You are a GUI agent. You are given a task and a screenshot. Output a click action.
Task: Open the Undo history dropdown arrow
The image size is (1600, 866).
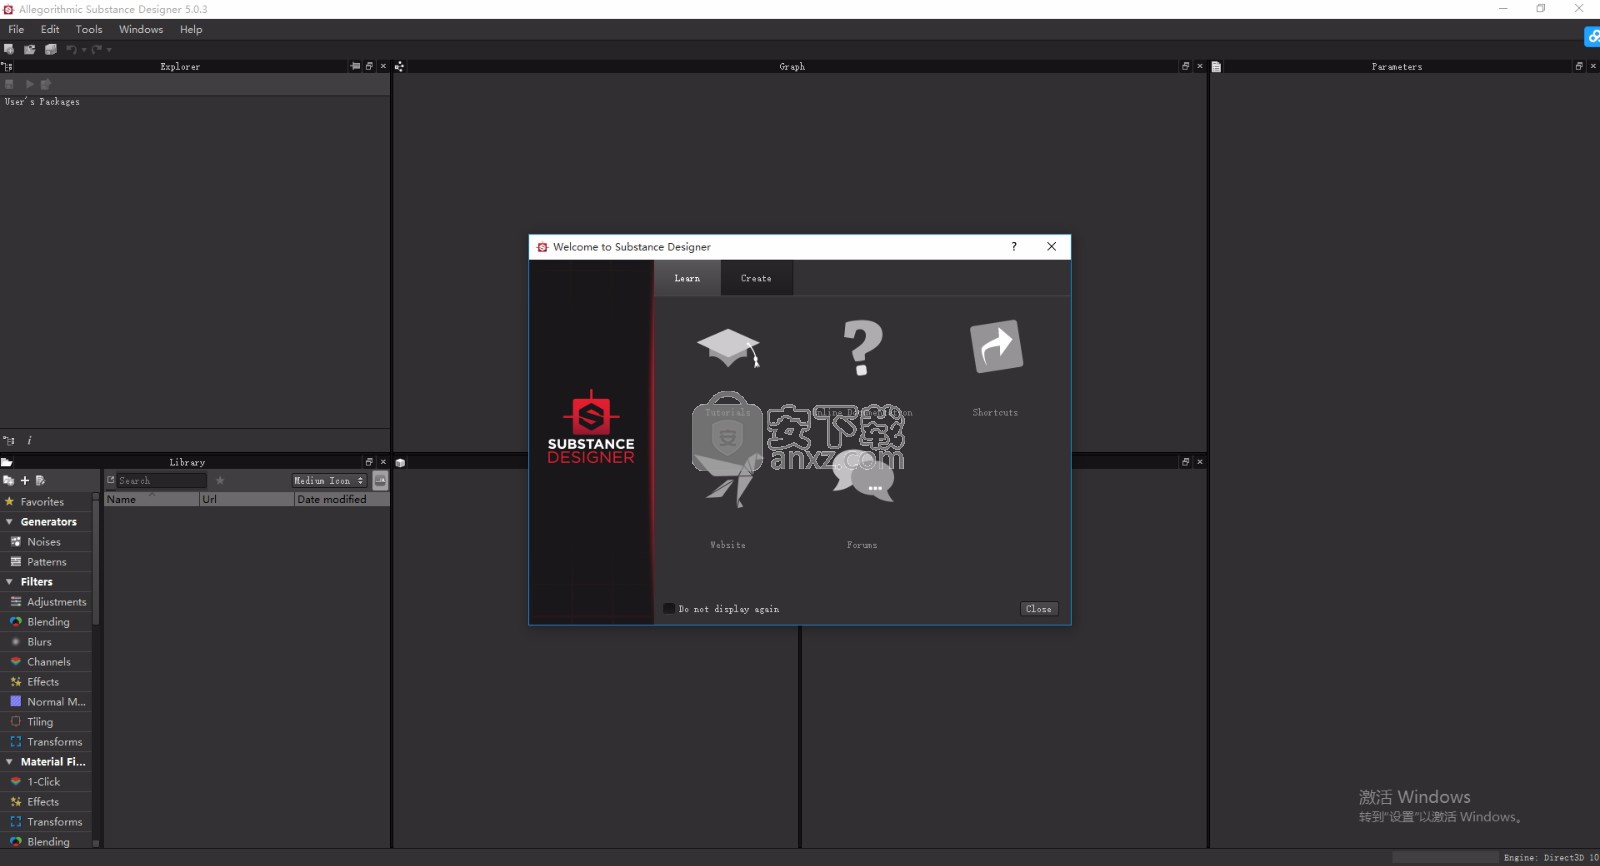pos(84,50)
